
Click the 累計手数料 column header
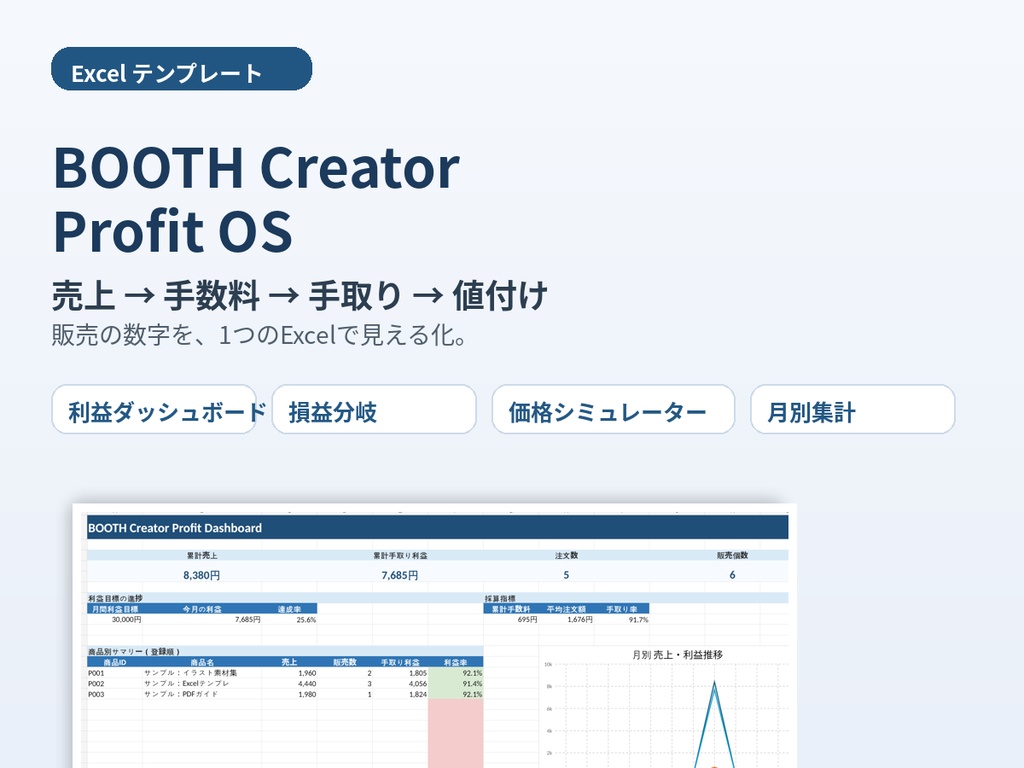tap(511, 609)
